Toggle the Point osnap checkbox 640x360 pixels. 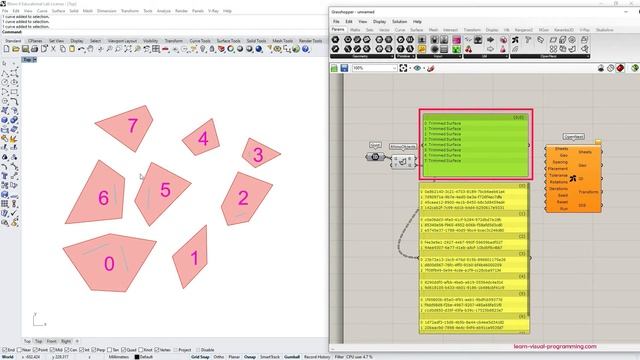pos(36,350)
